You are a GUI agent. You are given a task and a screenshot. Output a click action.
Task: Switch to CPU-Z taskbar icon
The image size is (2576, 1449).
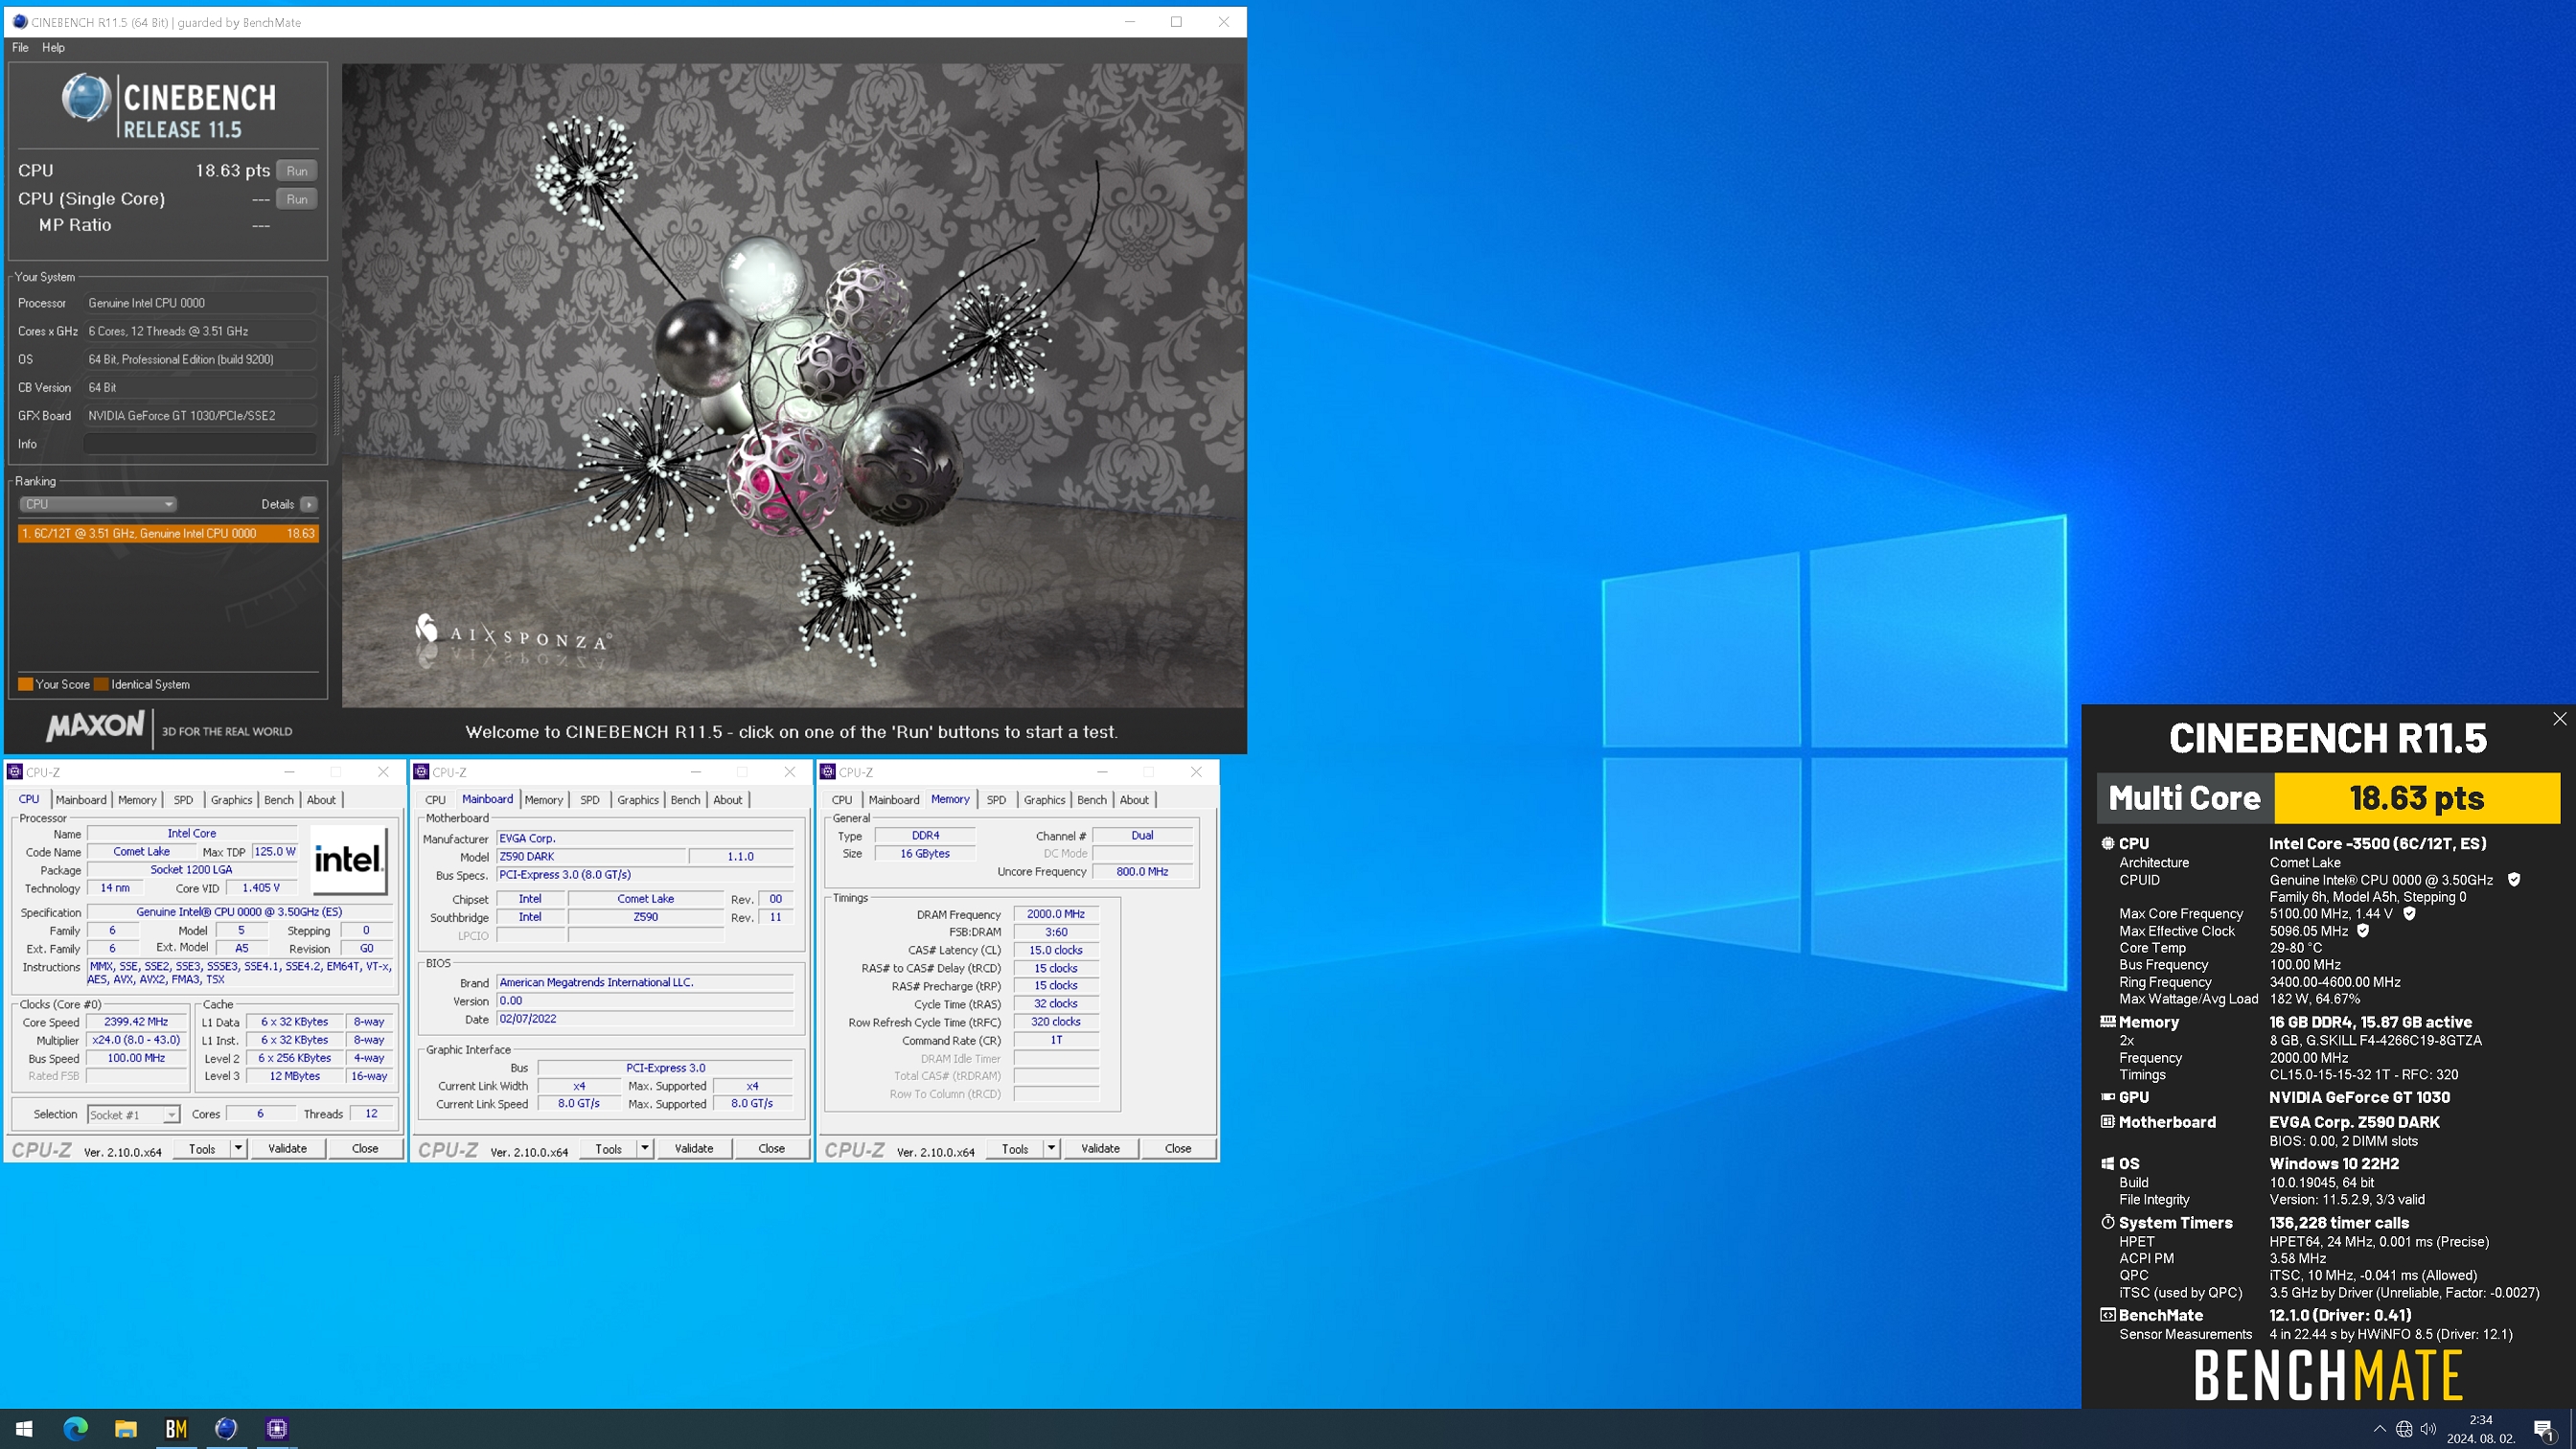point(277,1428)
